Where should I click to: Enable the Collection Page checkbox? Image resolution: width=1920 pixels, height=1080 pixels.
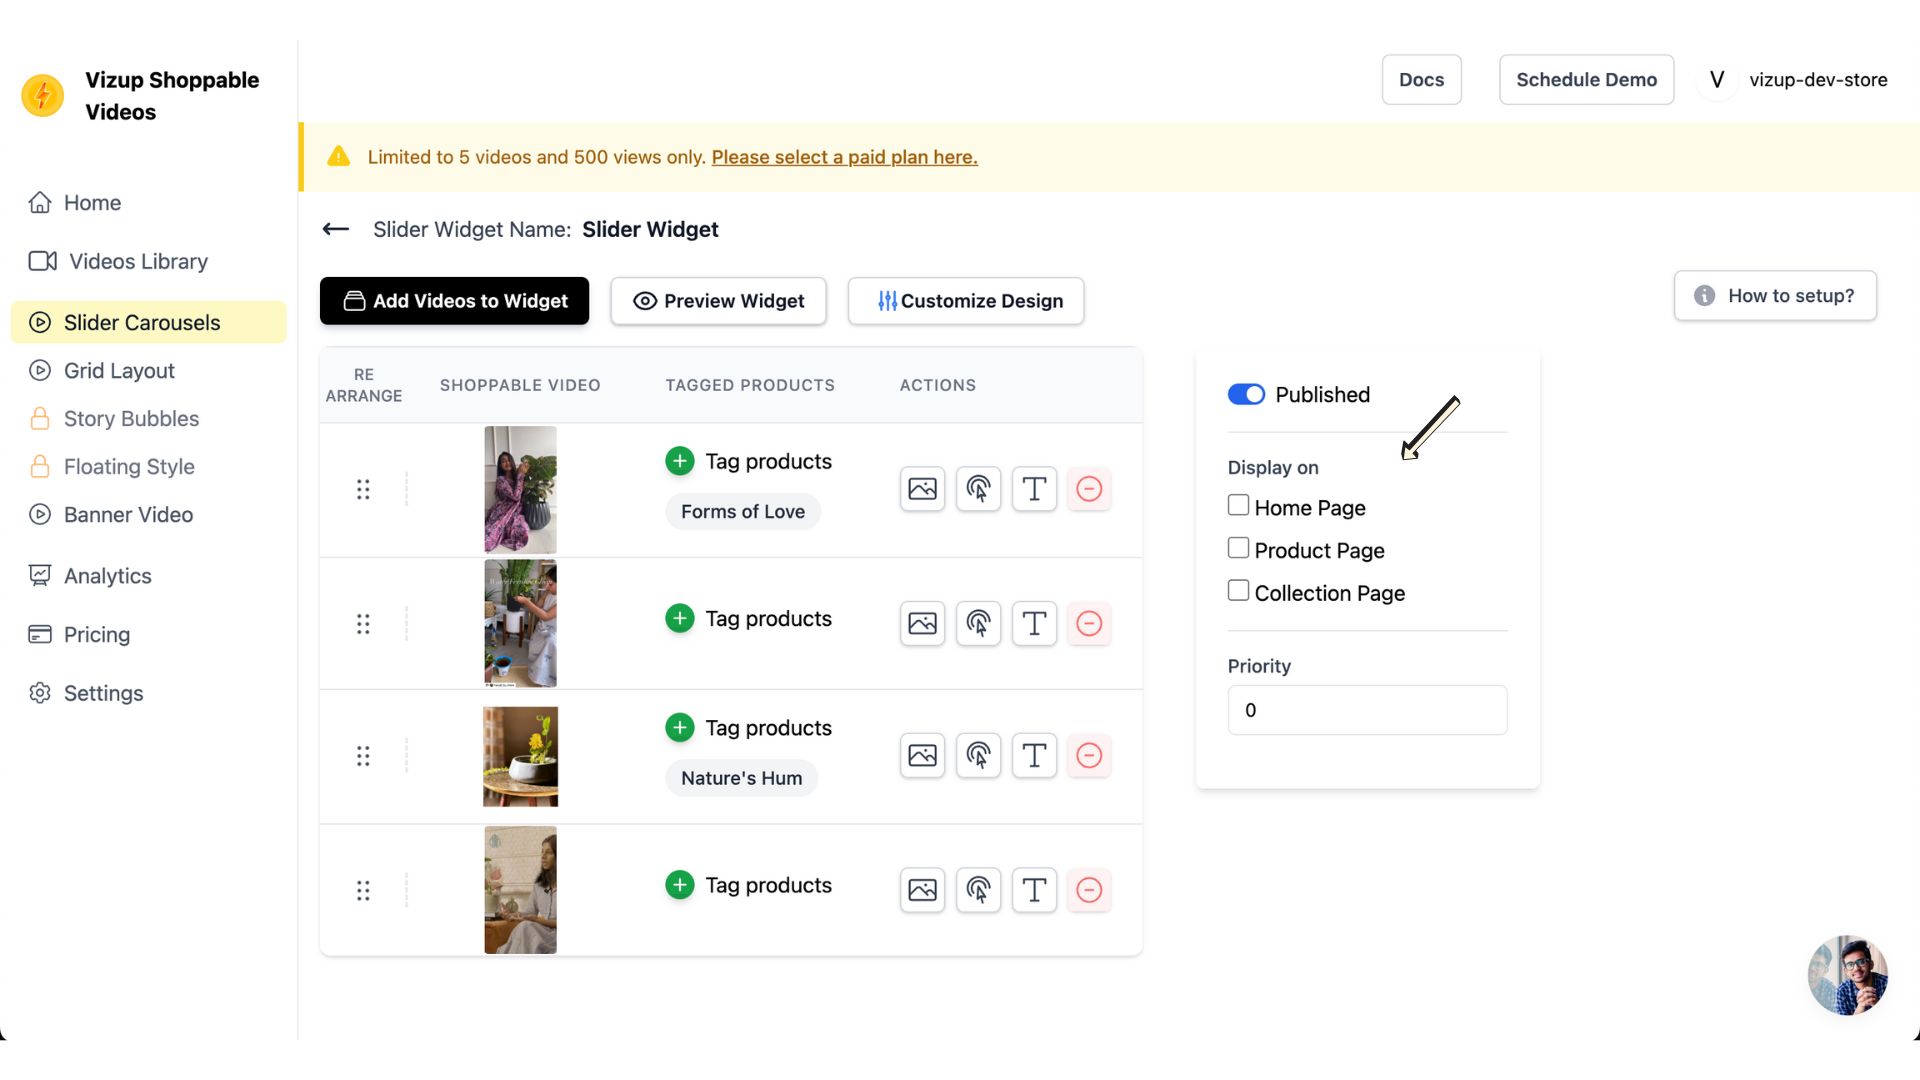point(1238,591)
